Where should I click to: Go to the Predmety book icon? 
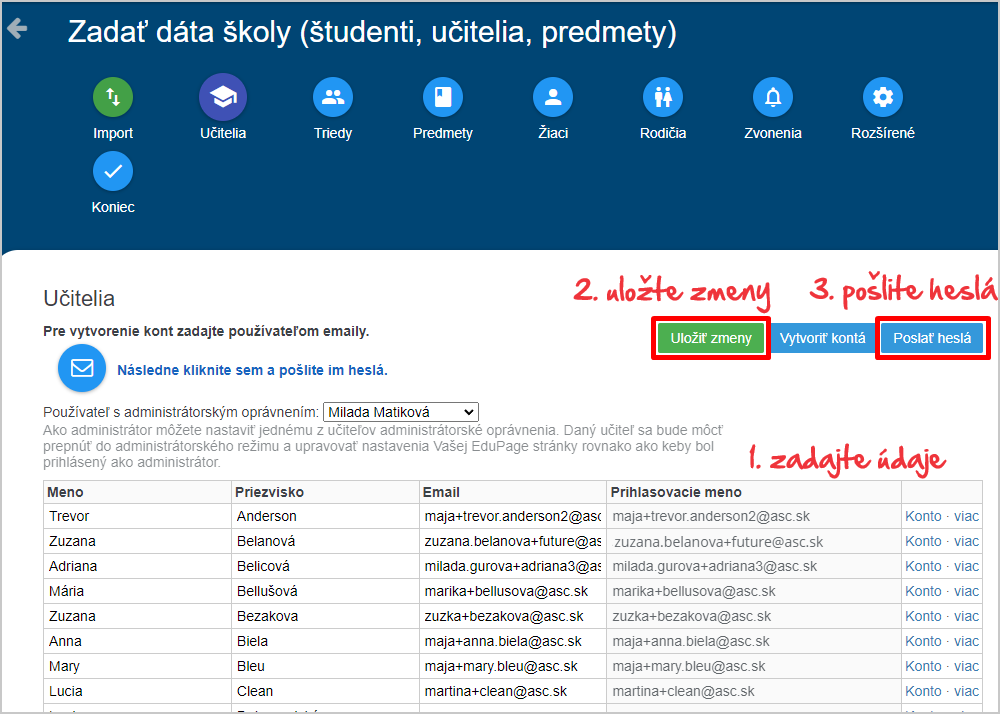pos(443,97)
